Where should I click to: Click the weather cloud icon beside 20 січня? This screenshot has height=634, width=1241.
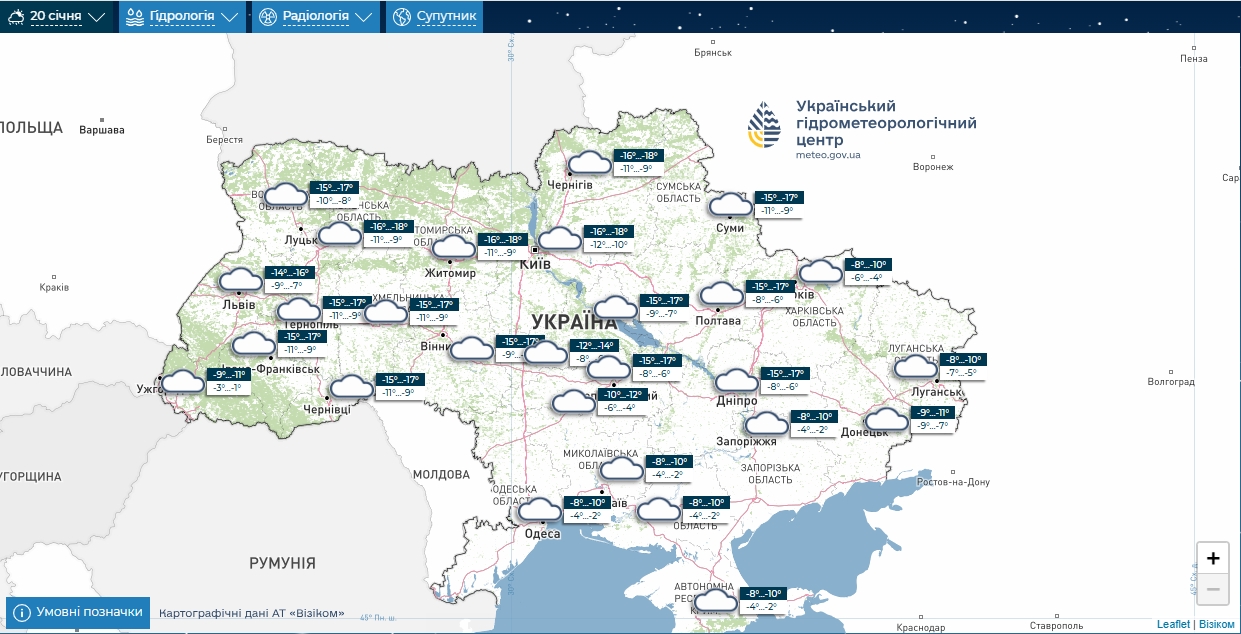click(15, 17)
